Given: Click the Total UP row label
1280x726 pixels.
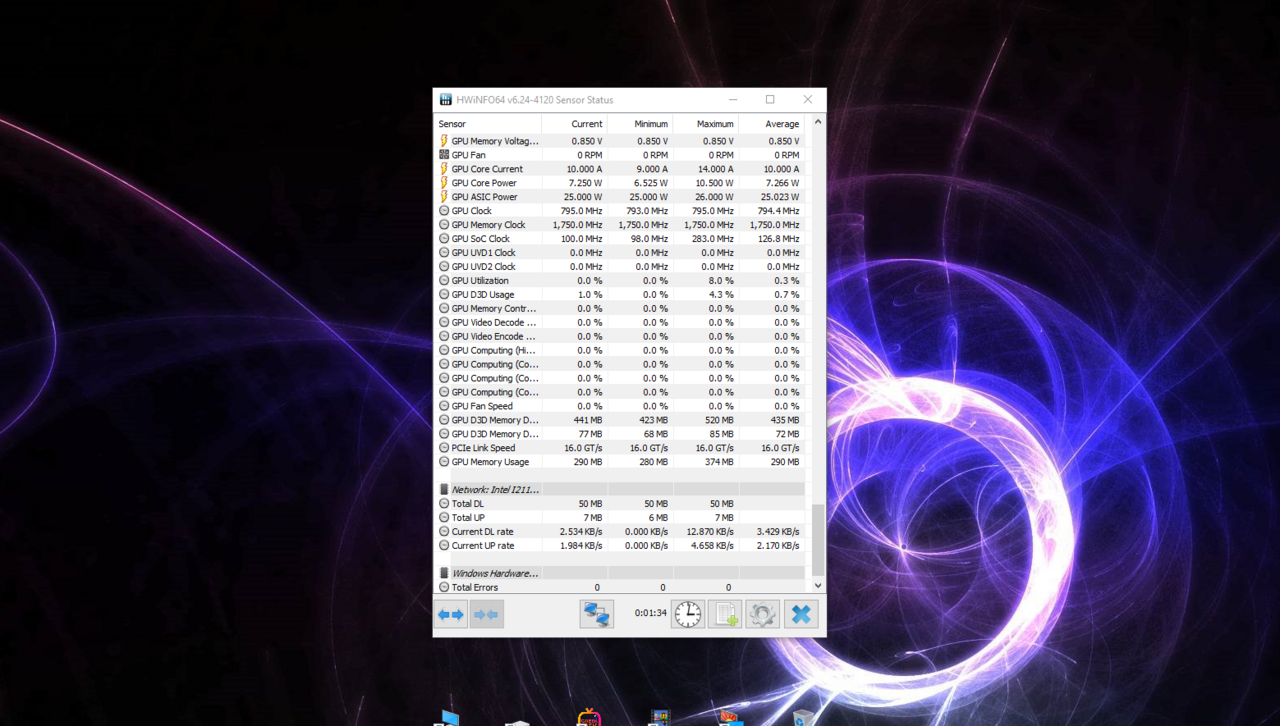Looking at the screenshot, I should coord(468,518).
